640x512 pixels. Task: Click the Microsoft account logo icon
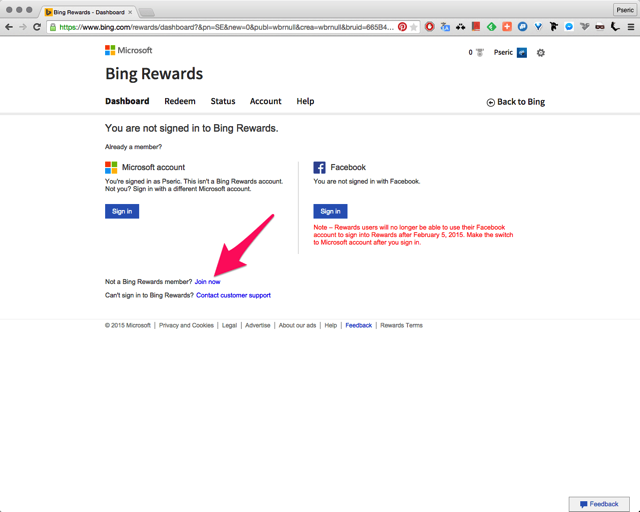tap(111, 167)
